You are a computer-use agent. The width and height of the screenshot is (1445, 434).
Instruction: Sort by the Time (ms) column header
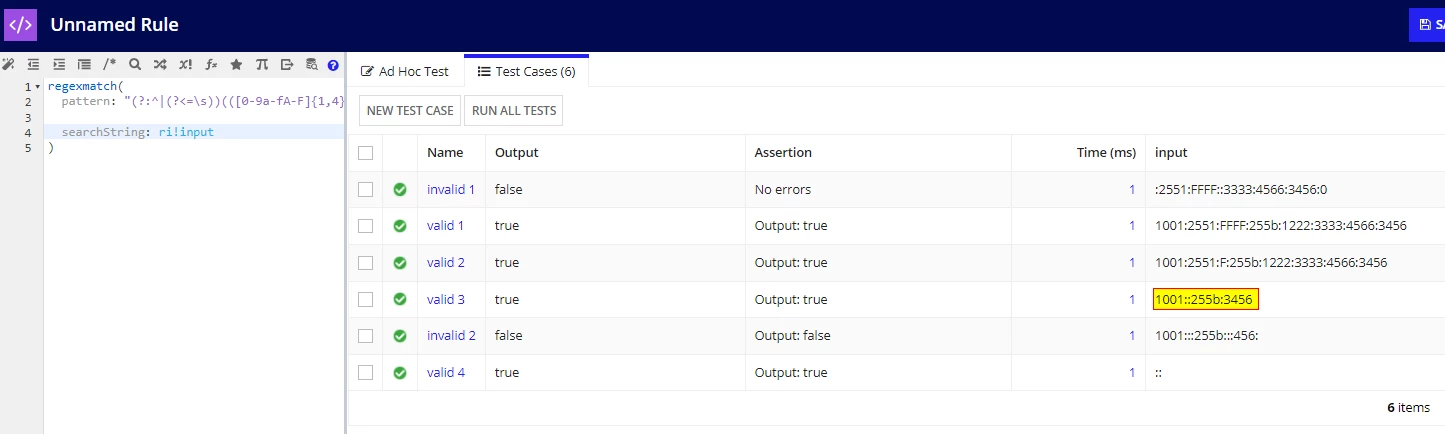pyautogui.click(x=1108, y=153)
